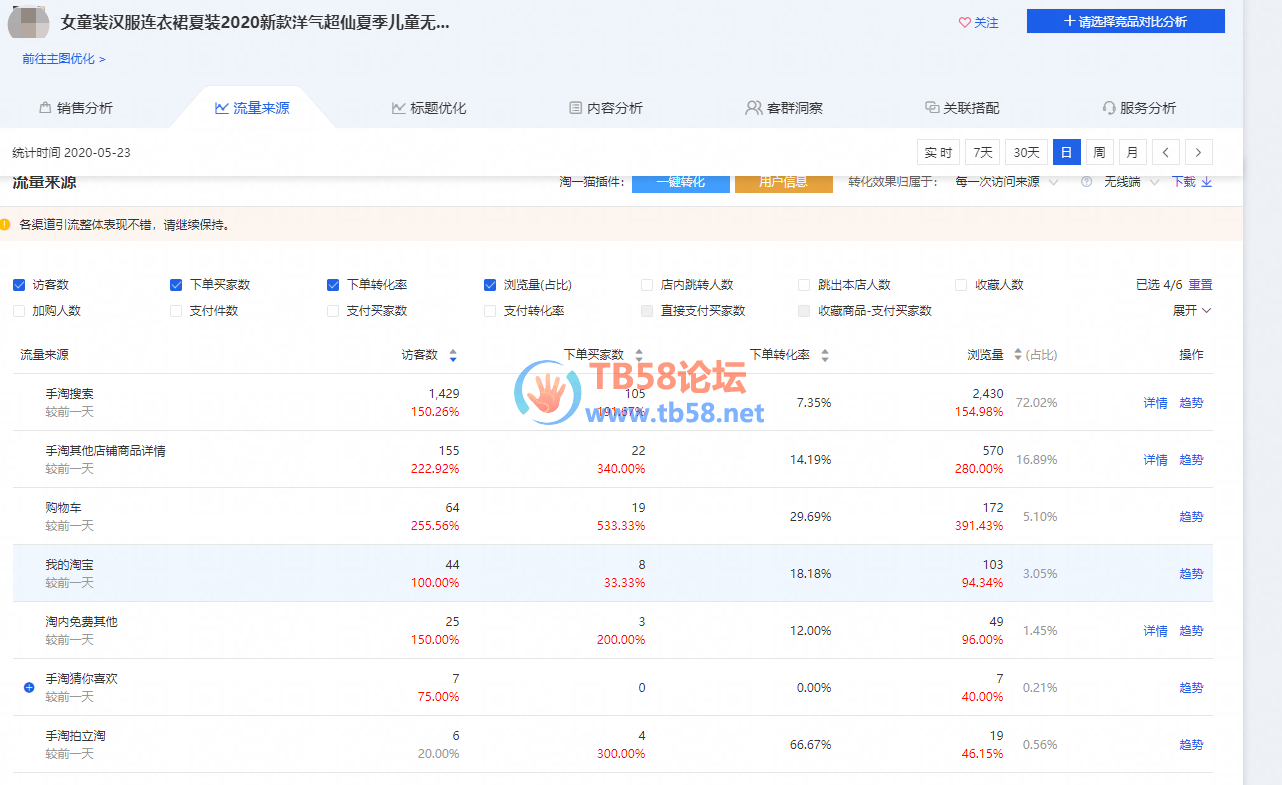
Task: Select the 日 time range button
Action: 1067,152
